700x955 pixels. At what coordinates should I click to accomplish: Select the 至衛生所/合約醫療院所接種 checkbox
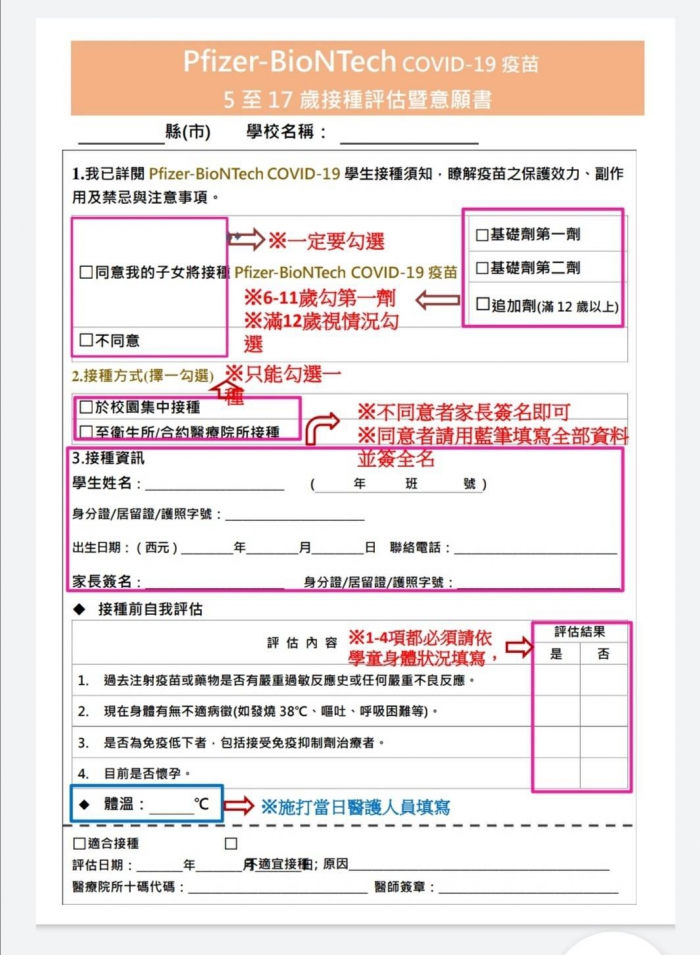(x=86, y=432)
